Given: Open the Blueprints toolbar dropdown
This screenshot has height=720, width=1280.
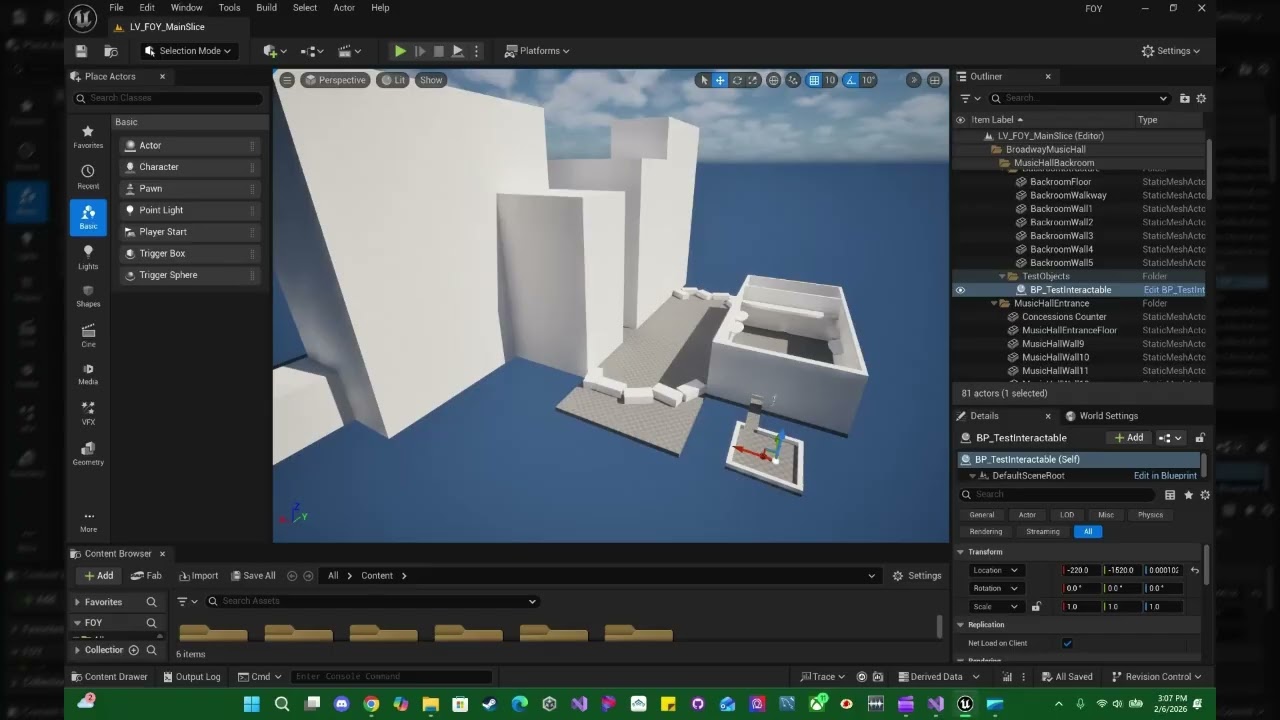Looking at the screenshot, I should [312, 51].
